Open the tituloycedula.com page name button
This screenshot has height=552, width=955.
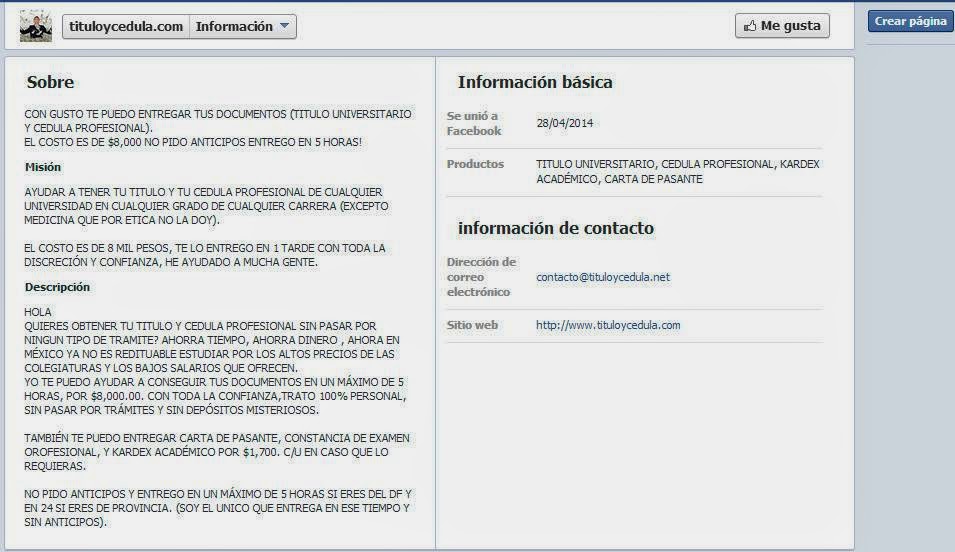coord(126,27)
